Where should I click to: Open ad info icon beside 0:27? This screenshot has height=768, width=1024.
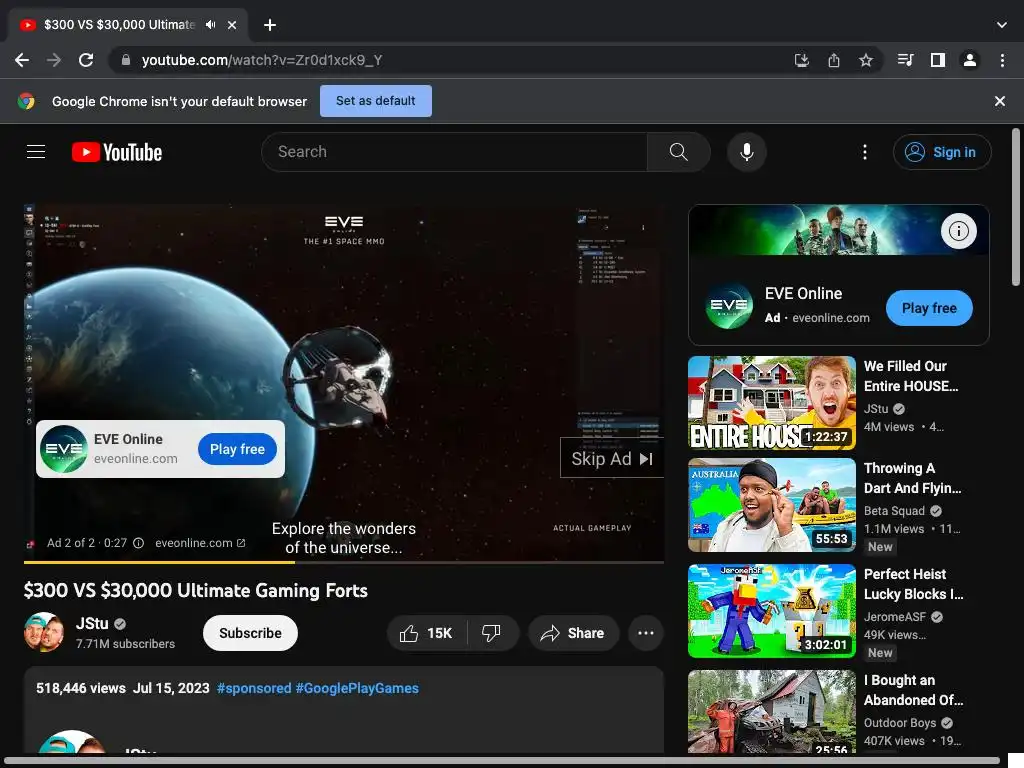coord(138,543)
